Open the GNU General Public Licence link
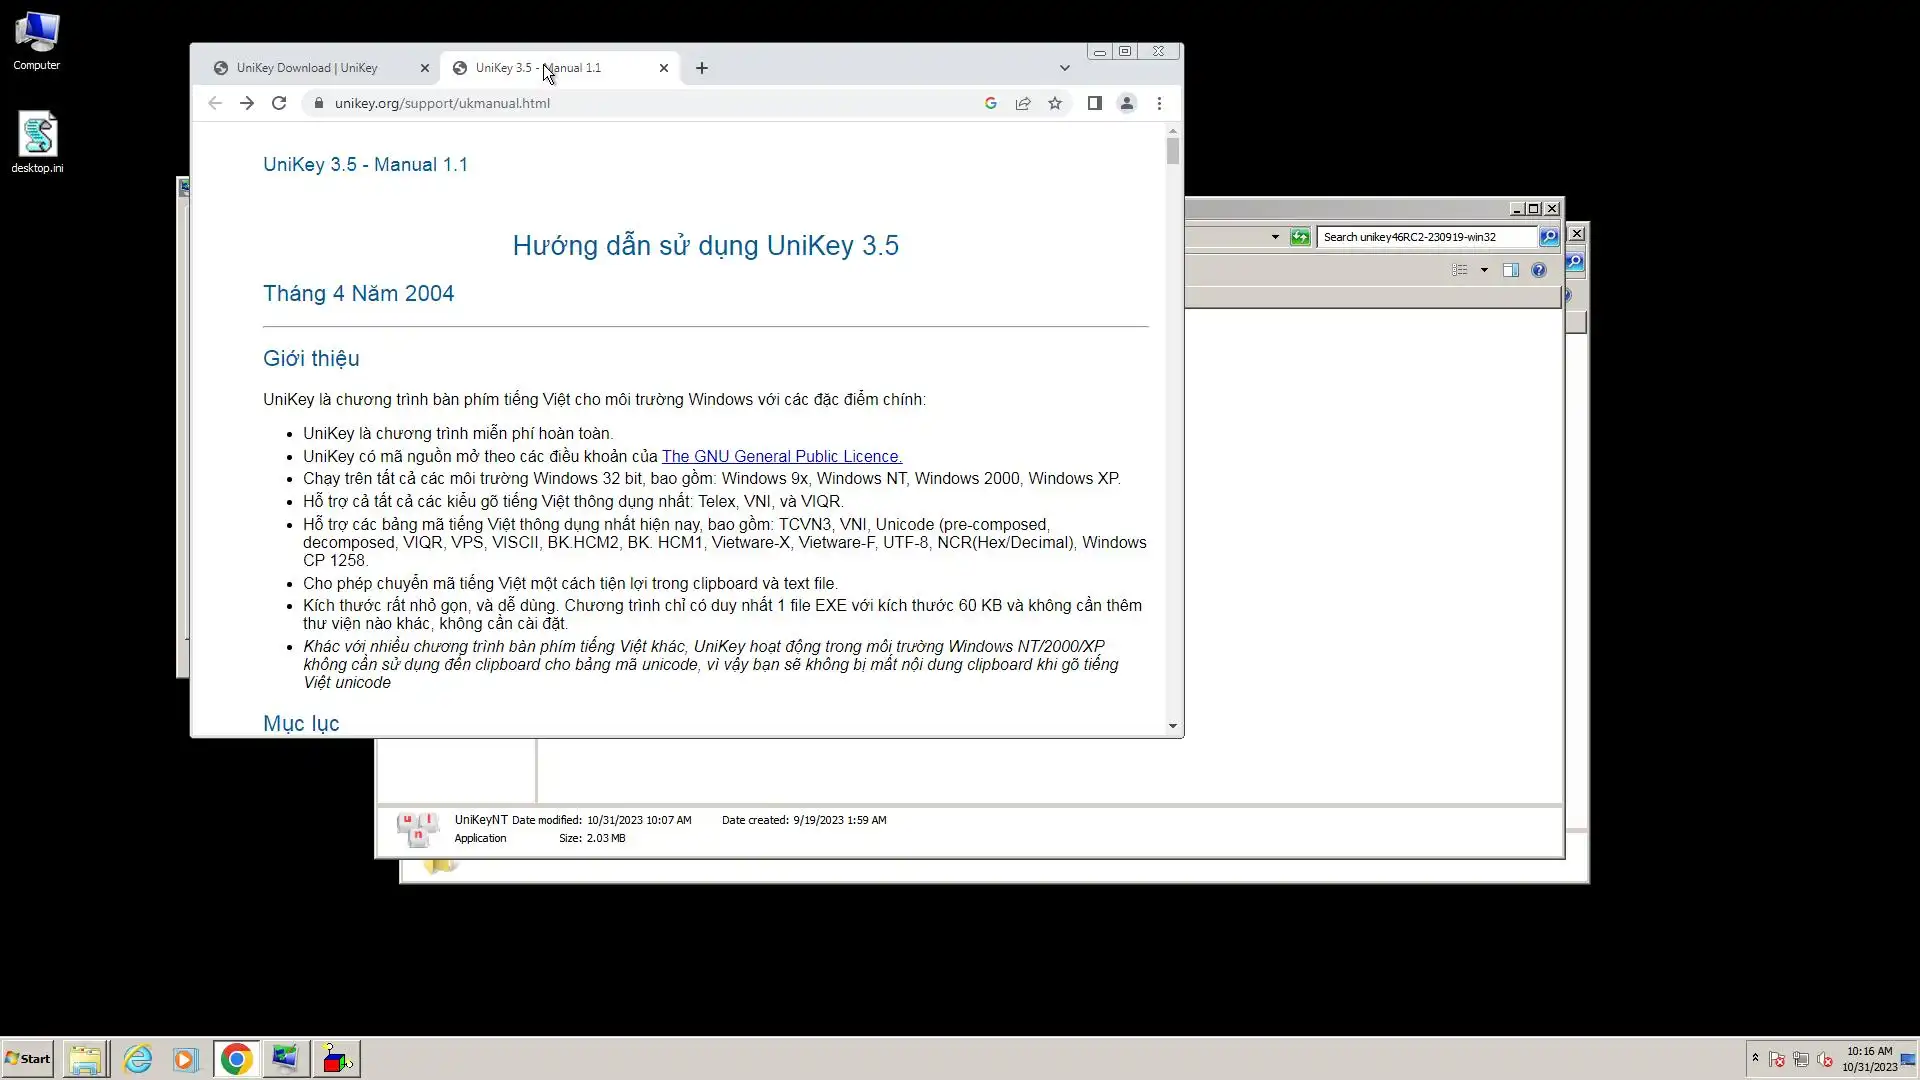This screenshot has height=1080, width=1920. pos(781,456)
